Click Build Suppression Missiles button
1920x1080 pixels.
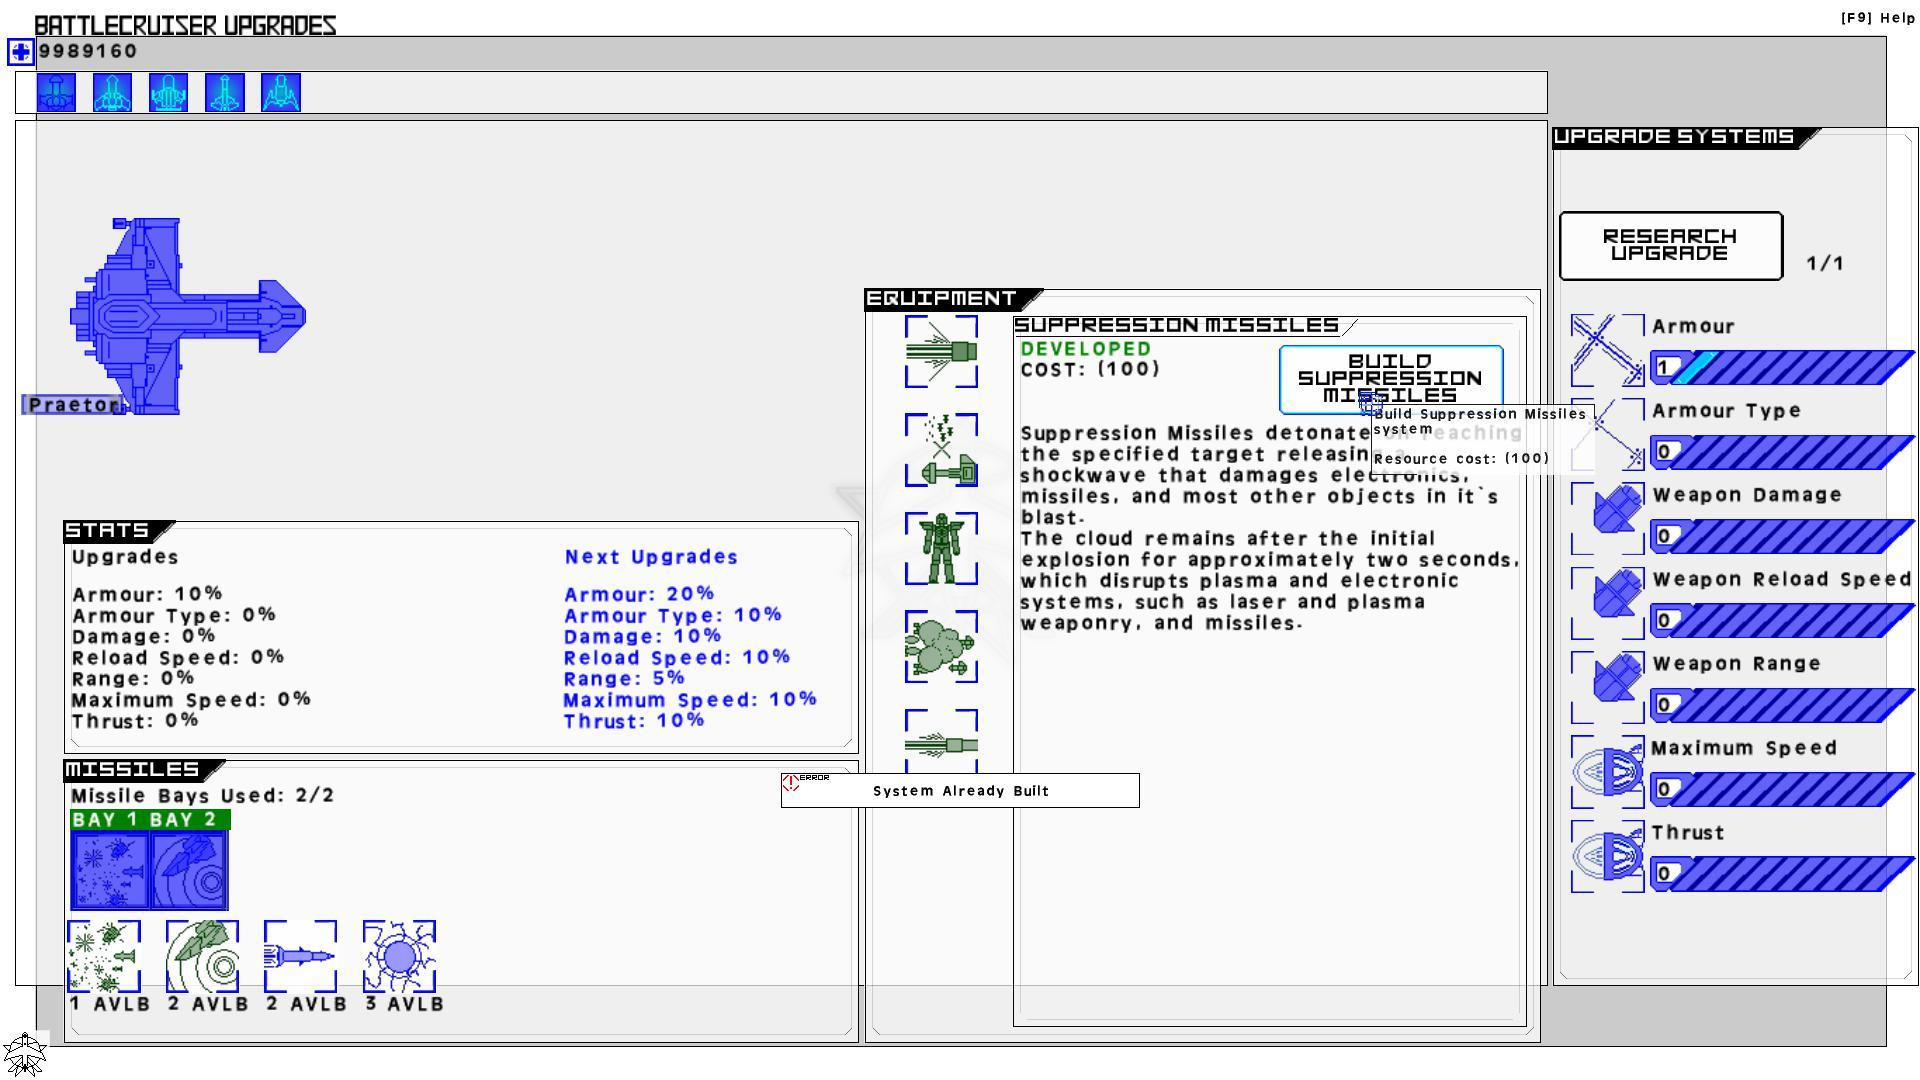(1391, 379)
